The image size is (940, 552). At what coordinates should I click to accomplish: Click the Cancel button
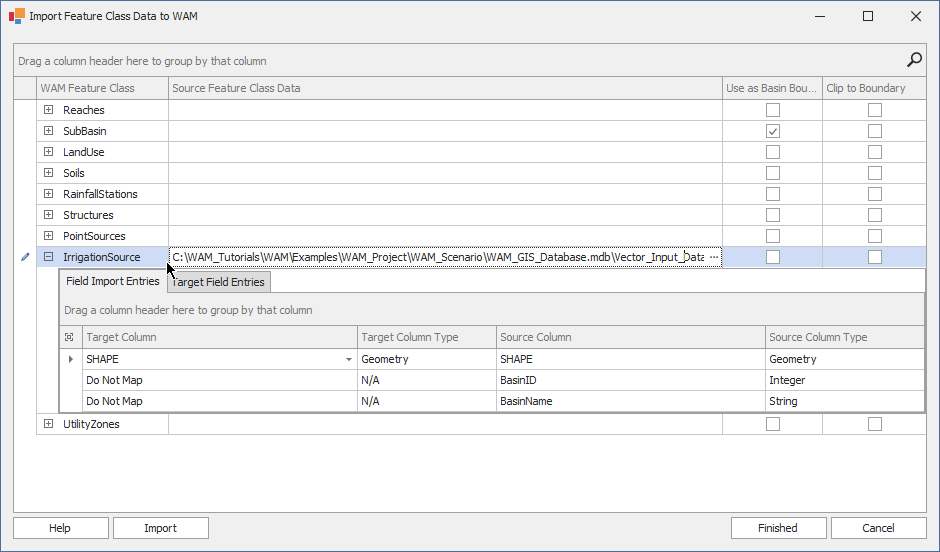[878, 528]
